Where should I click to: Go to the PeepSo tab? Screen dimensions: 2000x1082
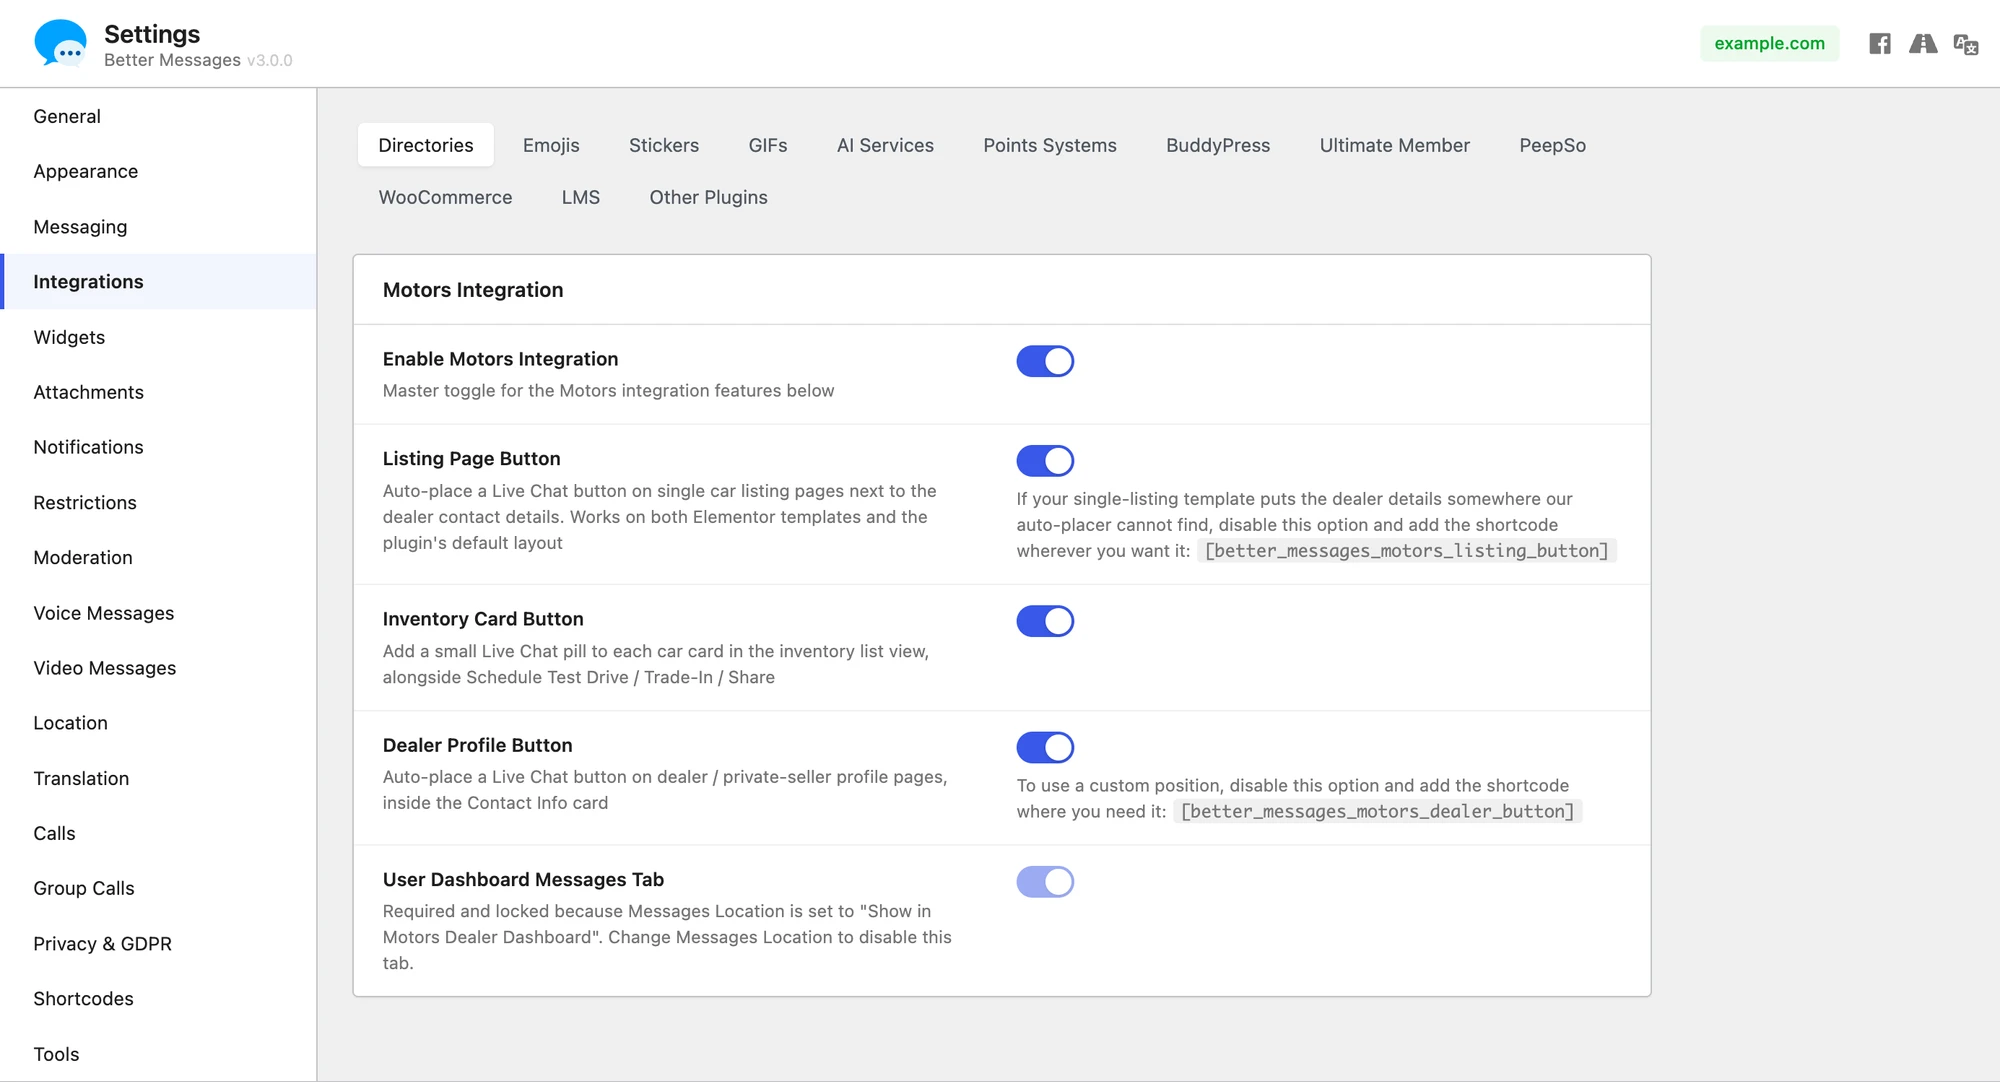(1553, 145)
